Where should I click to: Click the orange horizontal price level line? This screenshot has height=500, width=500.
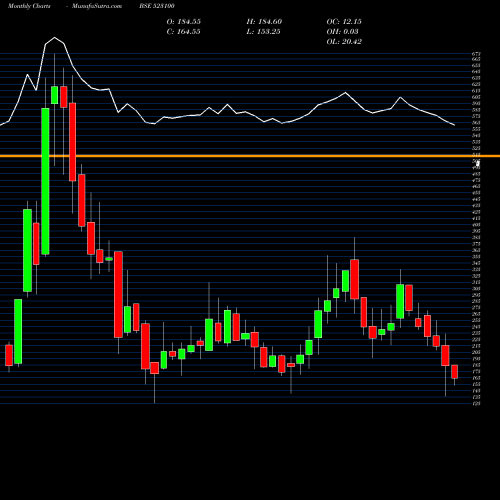(x=250, y=156)
